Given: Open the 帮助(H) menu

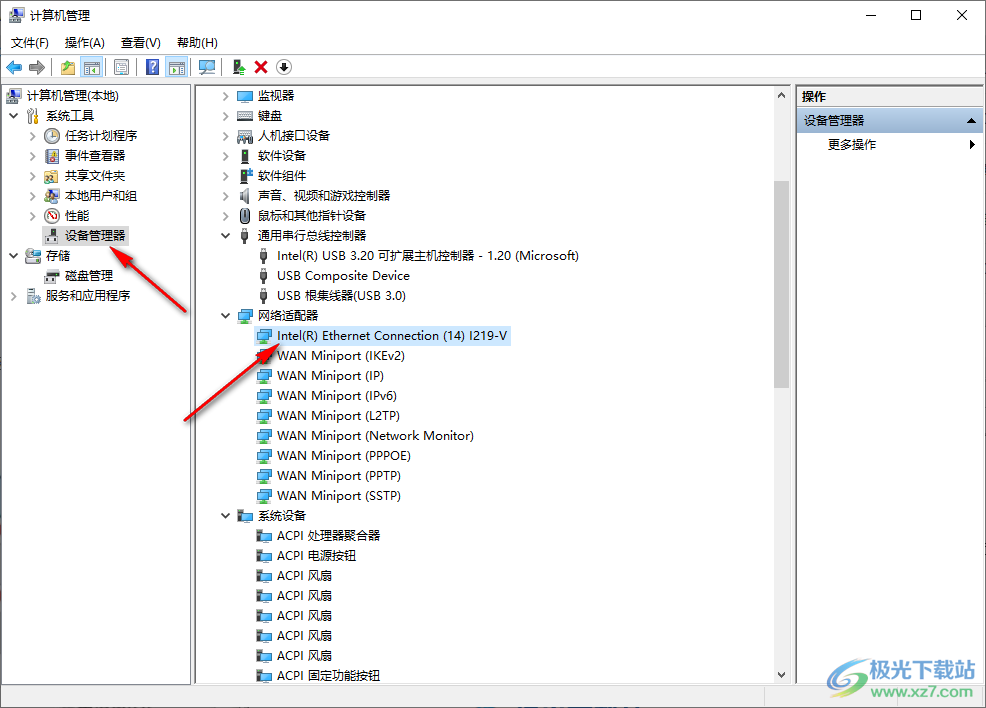Looking at the screenshot, I should [x=197, y=43].
